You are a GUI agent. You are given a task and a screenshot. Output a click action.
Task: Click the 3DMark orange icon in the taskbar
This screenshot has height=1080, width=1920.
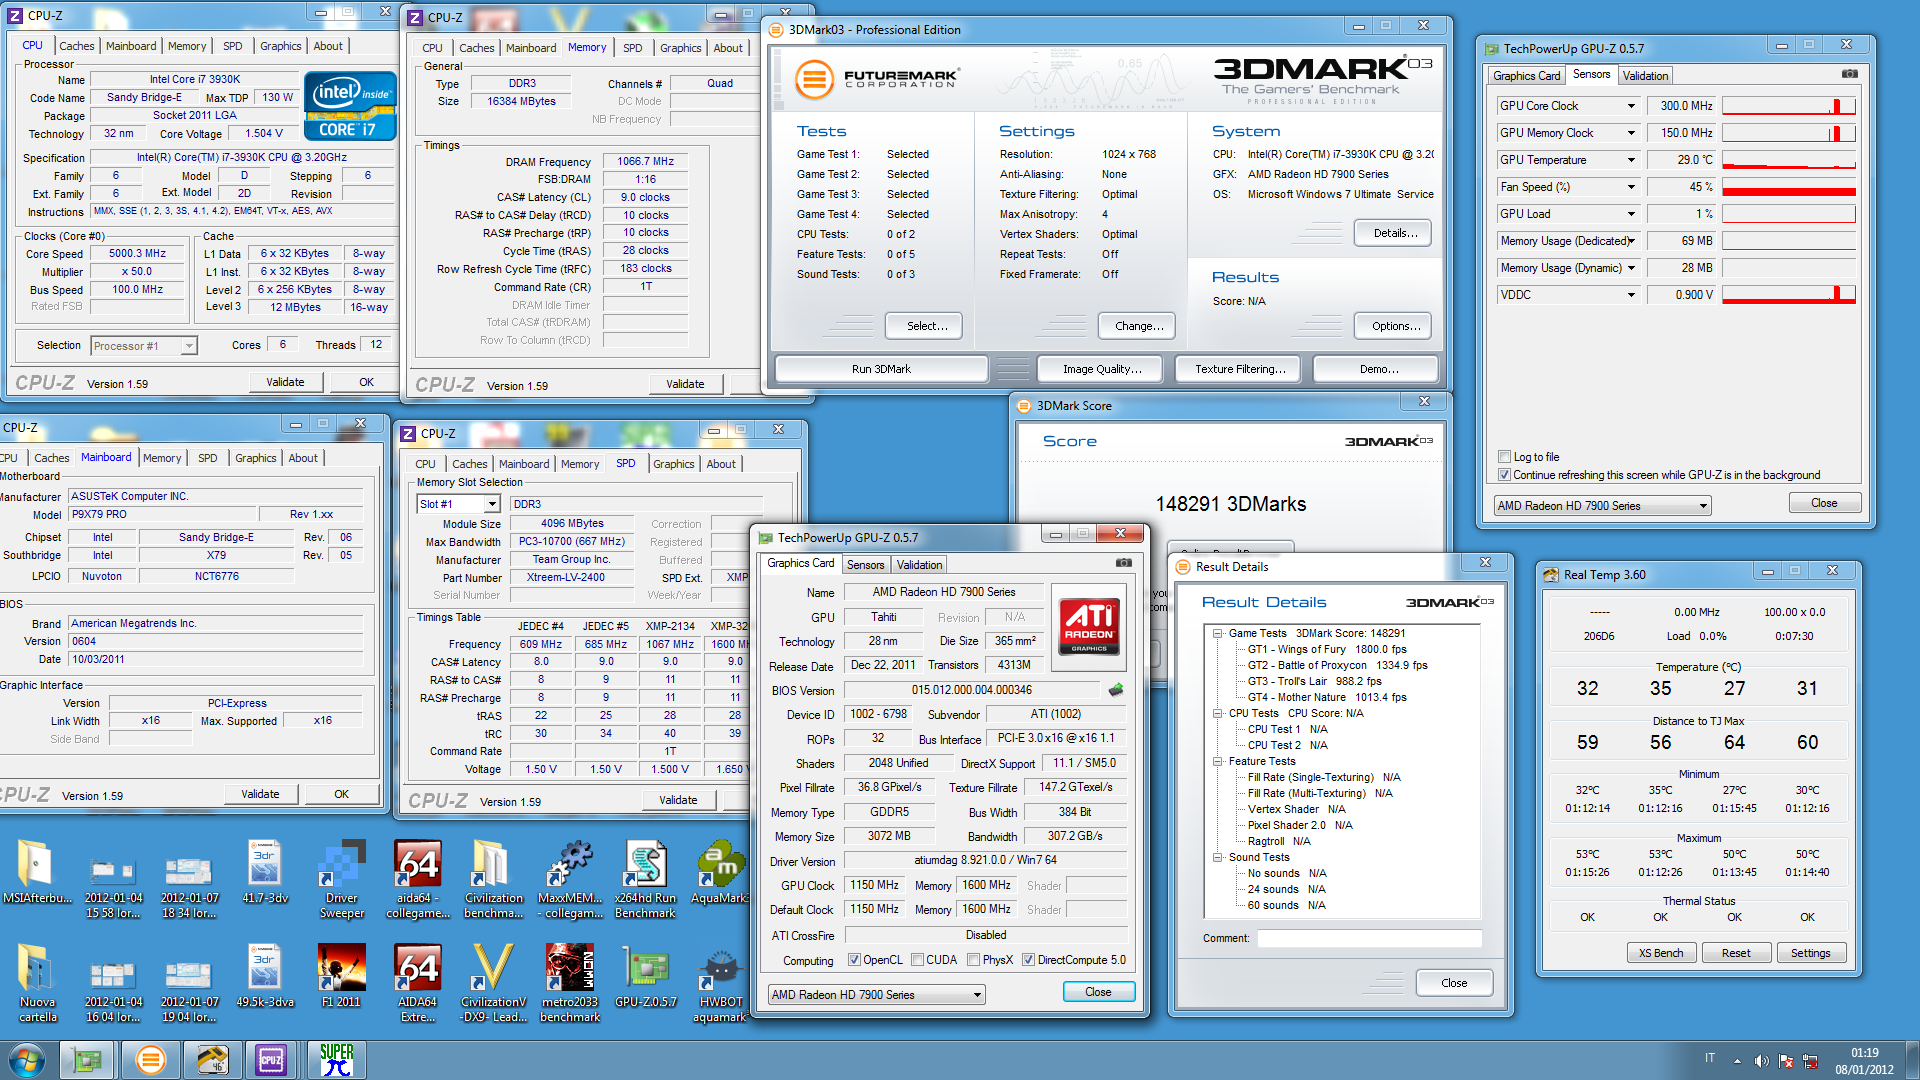[x=150, y=1059]
